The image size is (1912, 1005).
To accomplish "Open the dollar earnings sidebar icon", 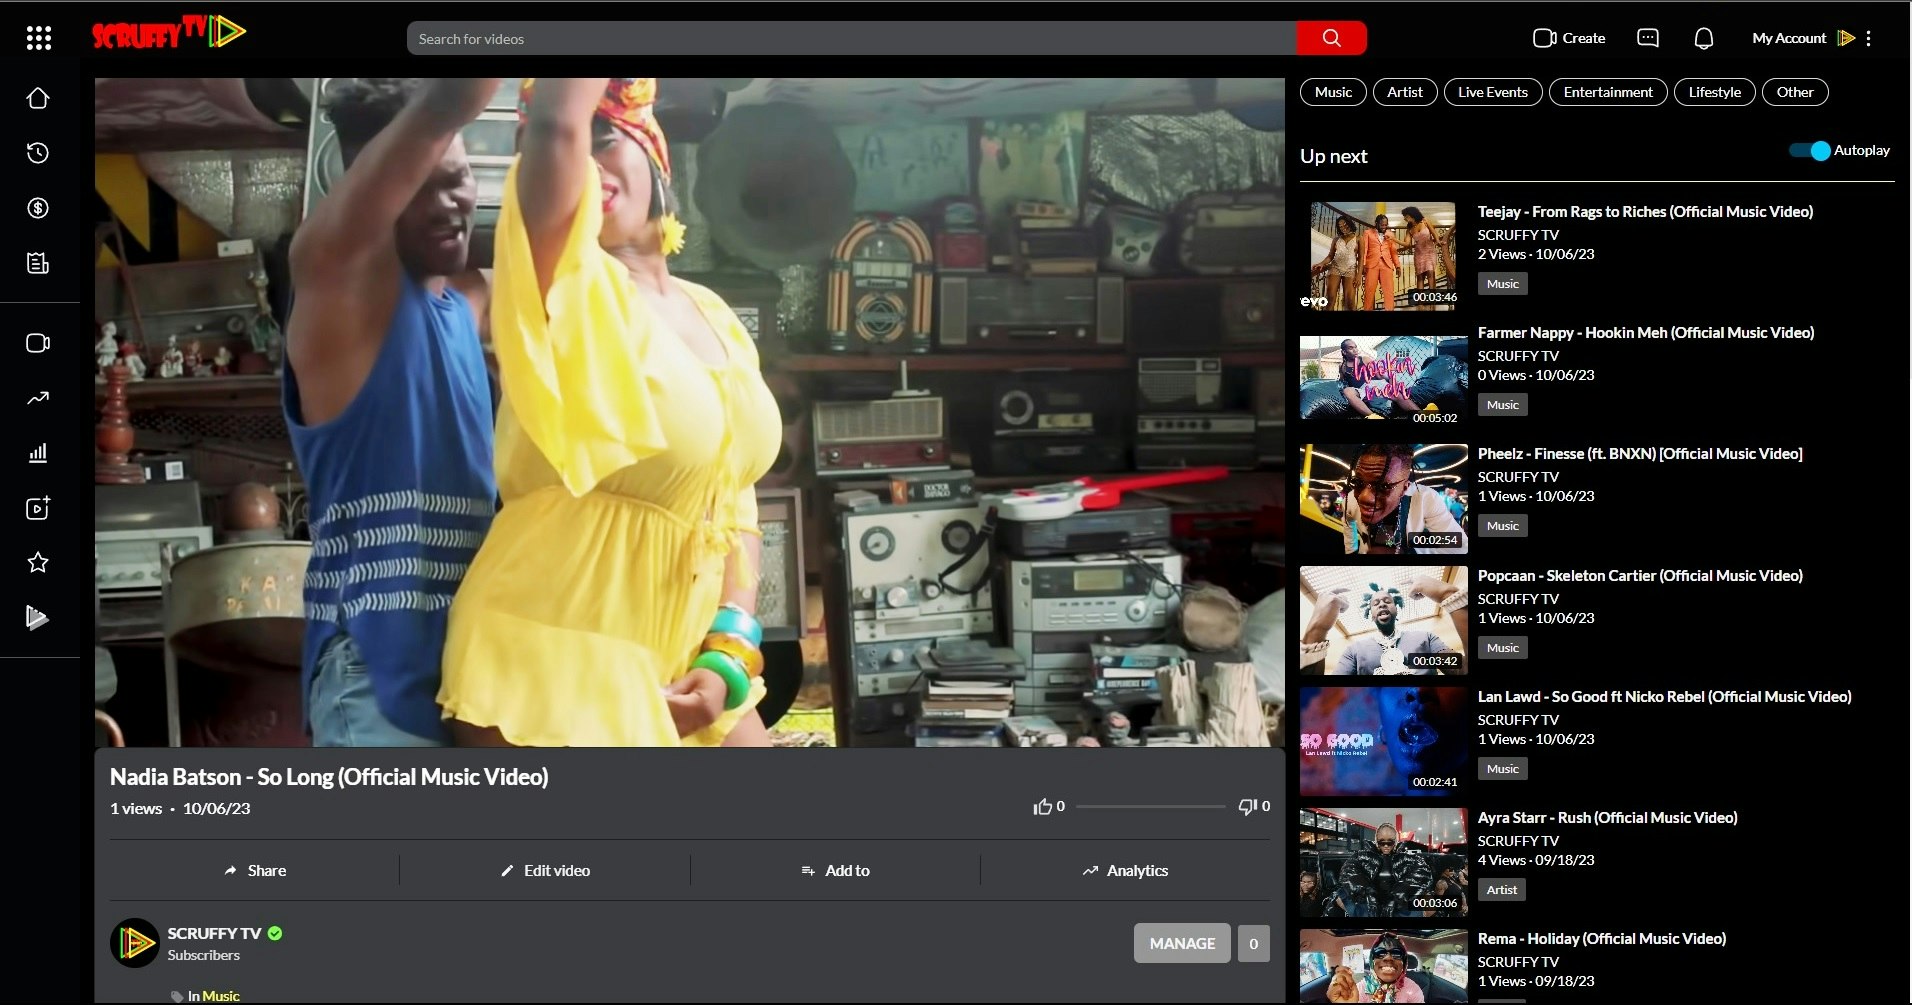I will (x=38, y=208).
